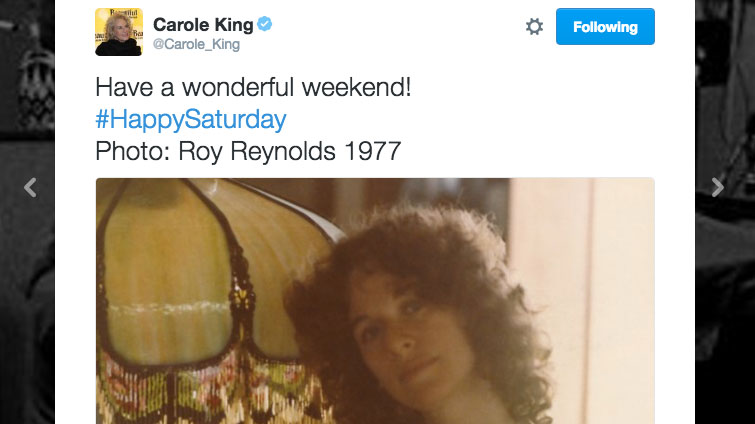Image resolution: width=755 pixels, height=424 pixels.
Task: Open the #HappySaturday hashtag link
Action: pos(191,120)
